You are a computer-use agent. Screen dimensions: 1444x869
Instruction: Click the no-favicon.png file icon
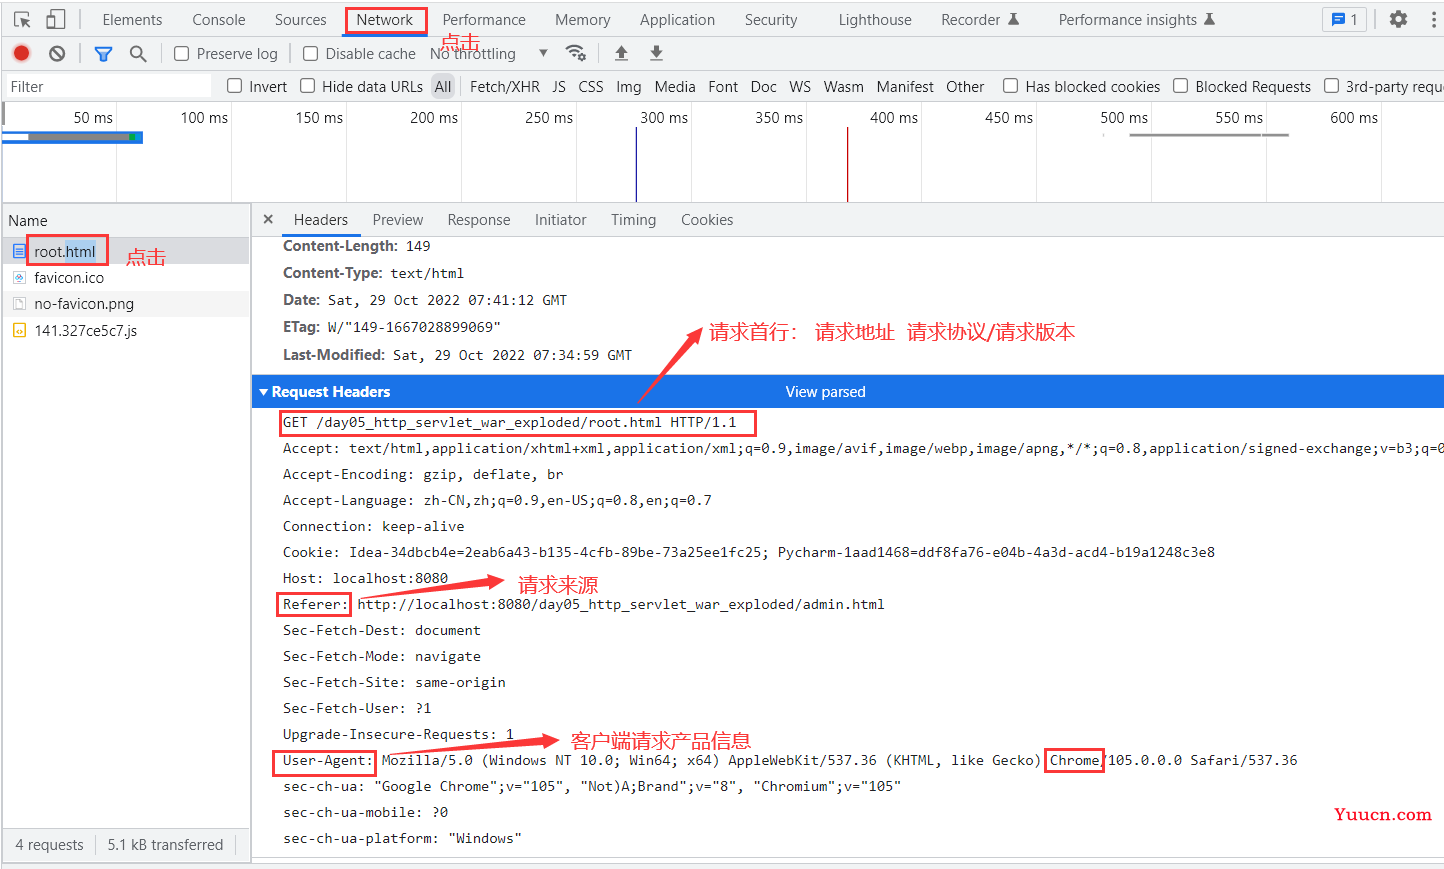(19, 303)
